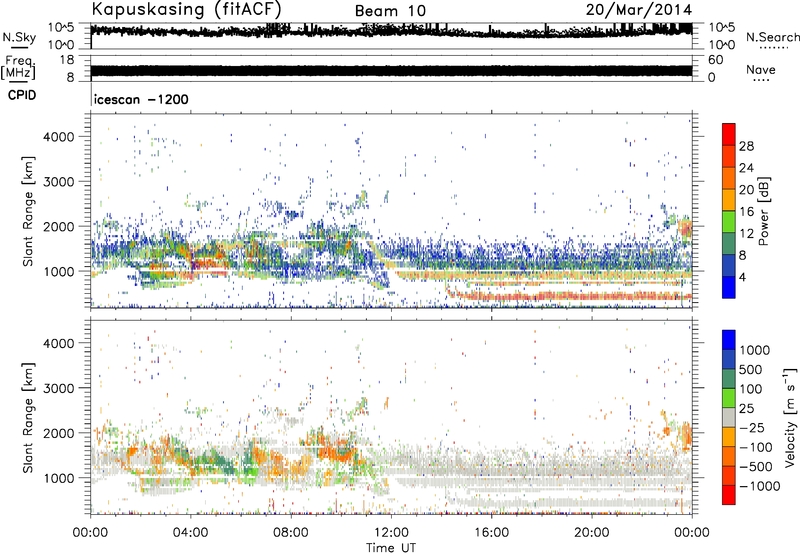Select the 24 label on Power colorbar
Image resolution: width=800 pixels, height=554 pixels.
[x=746, y=168]
